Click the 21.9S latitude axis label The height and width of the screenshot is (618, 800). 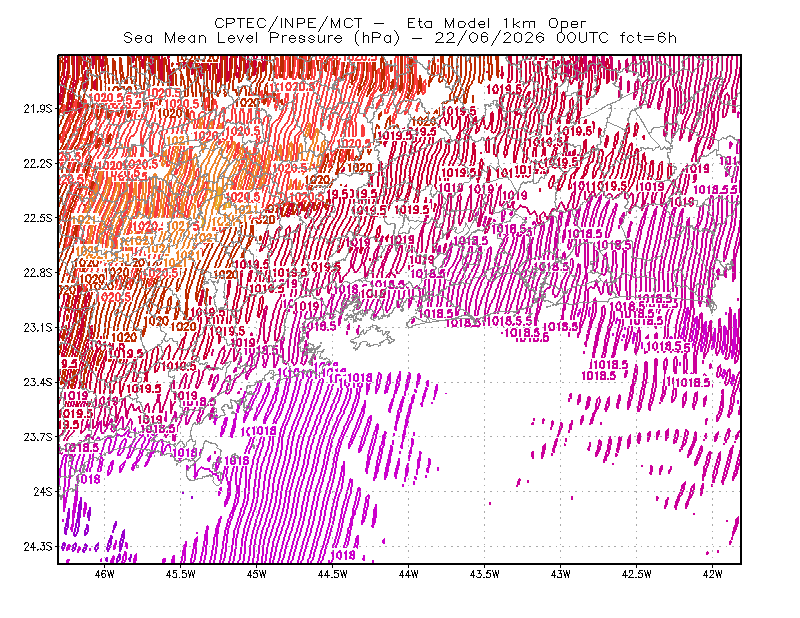37,109
